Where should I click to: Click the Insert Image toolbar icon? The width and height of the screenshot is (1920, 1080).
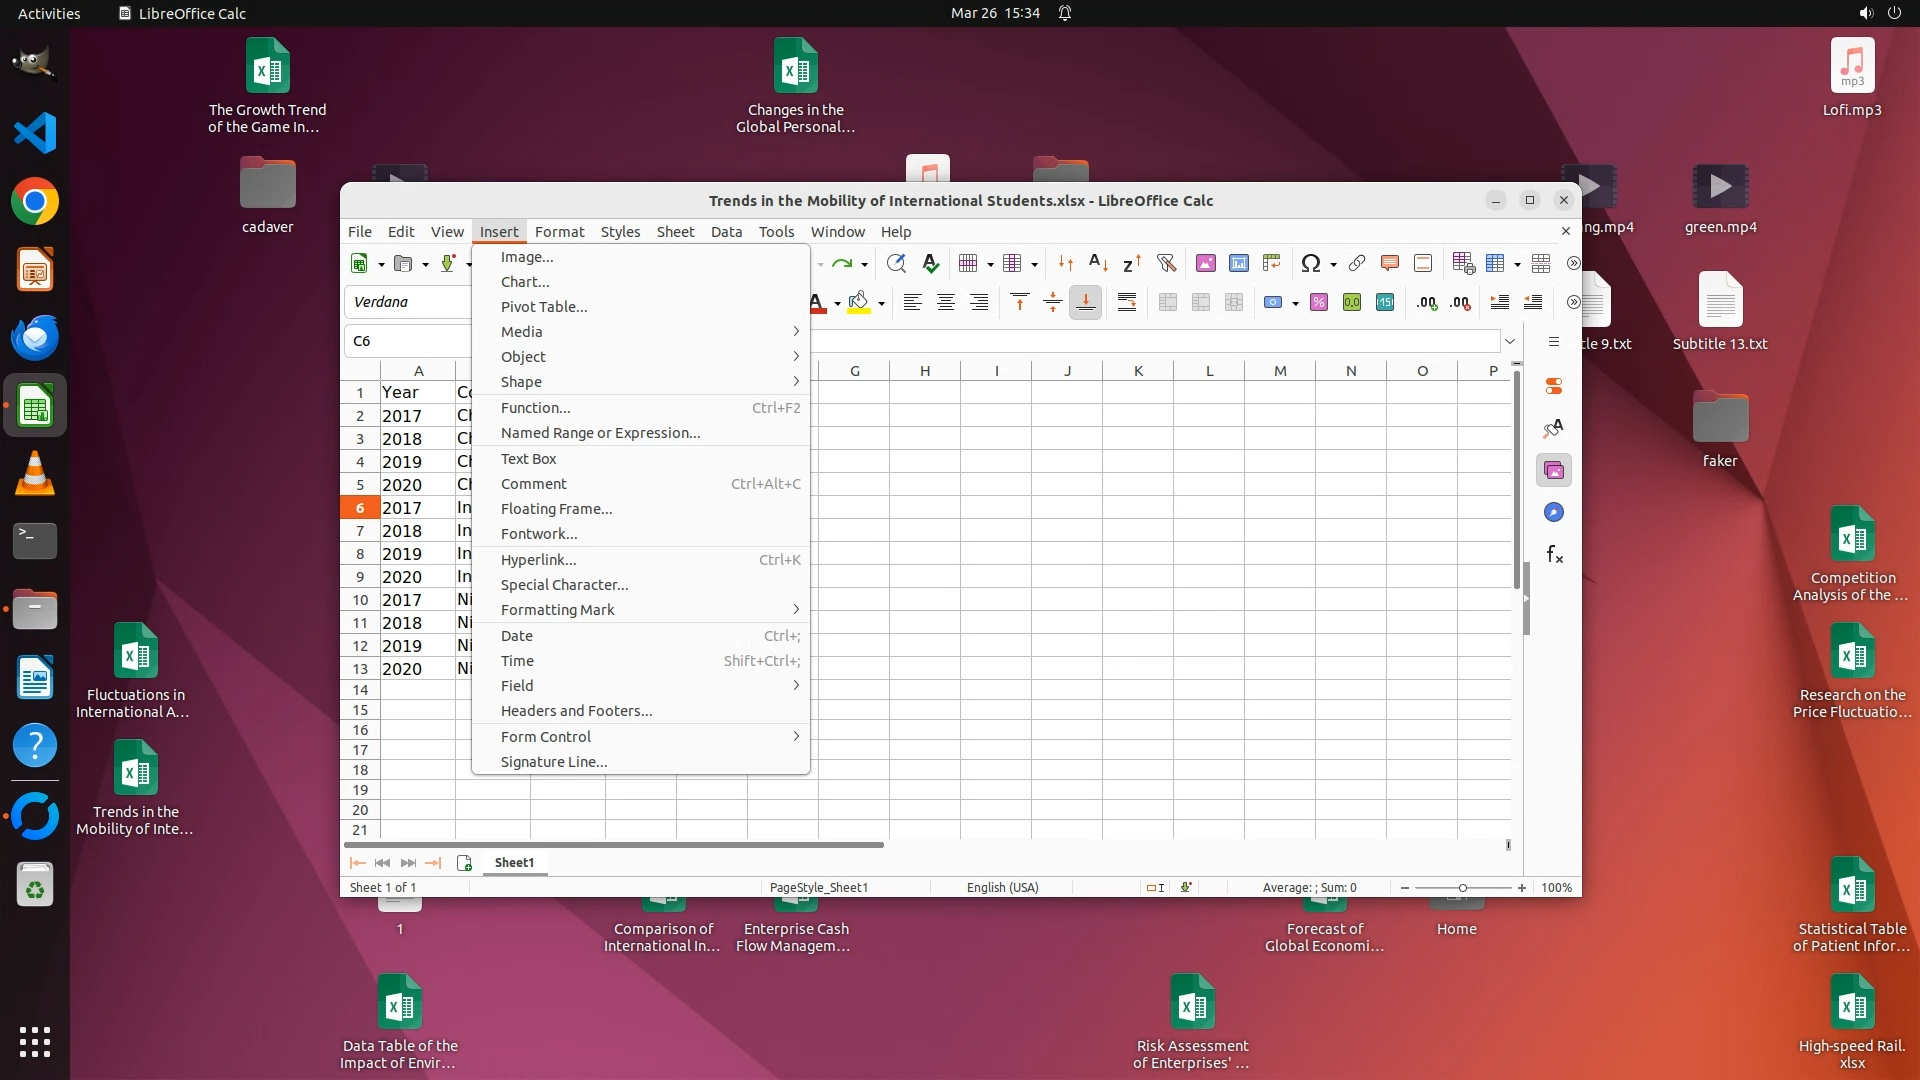click(1206, 263)
